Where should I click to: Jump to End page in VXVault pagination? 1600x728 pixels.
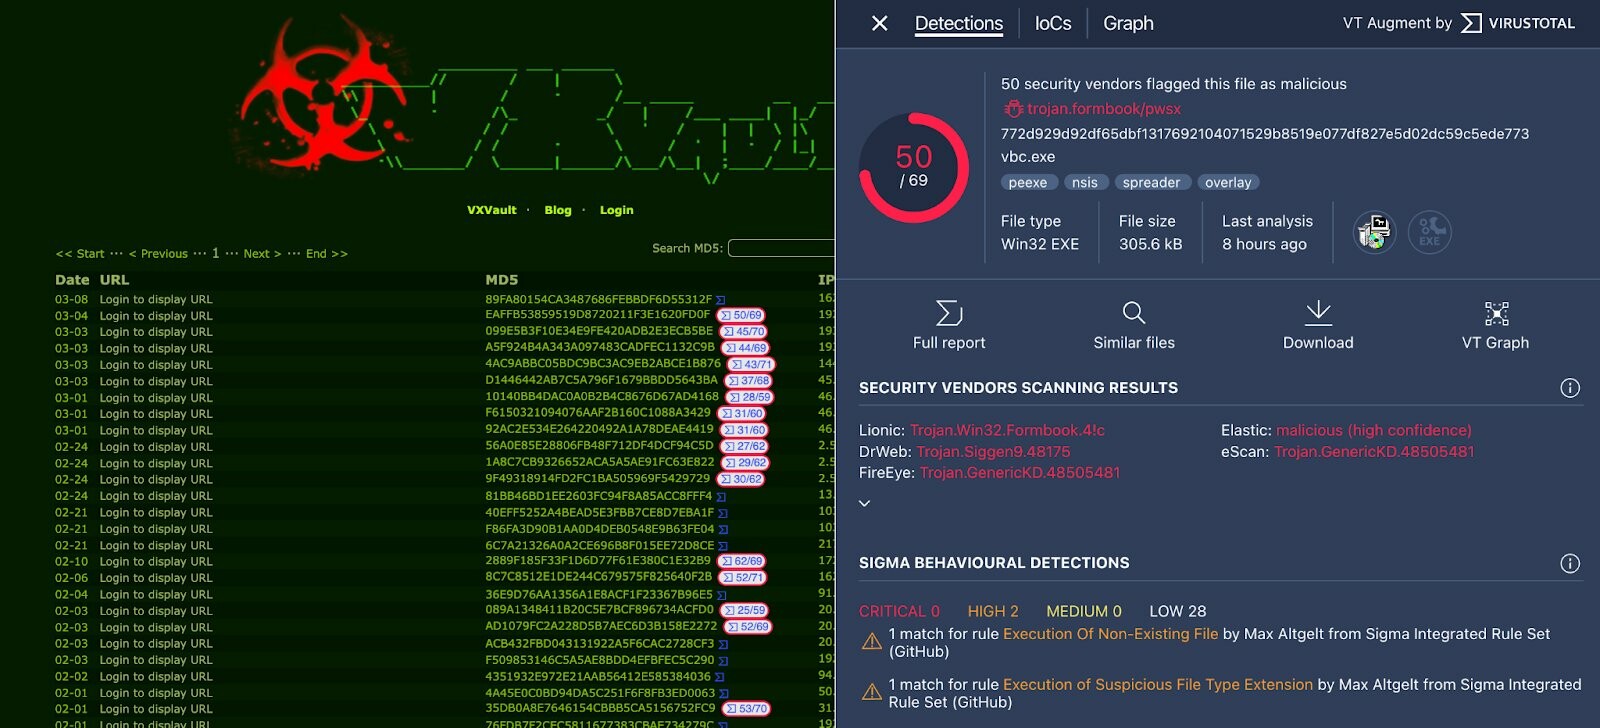tap(327, 254)
